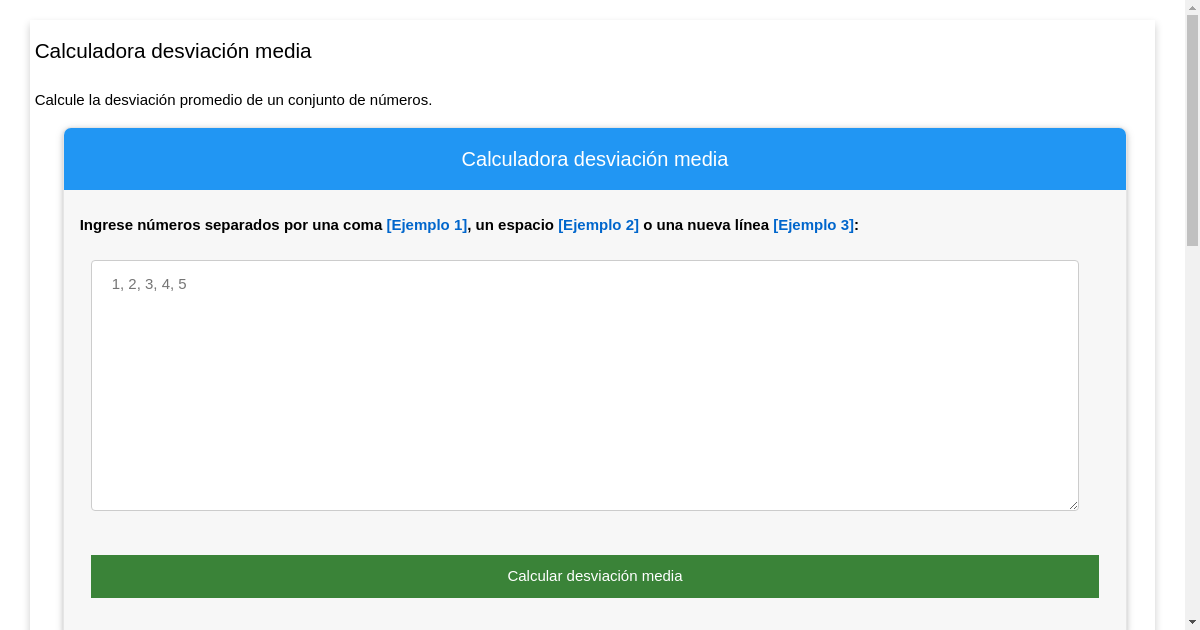
Task: Click the example link for newline-separated numbers
Action: click(x=812, y=225)
